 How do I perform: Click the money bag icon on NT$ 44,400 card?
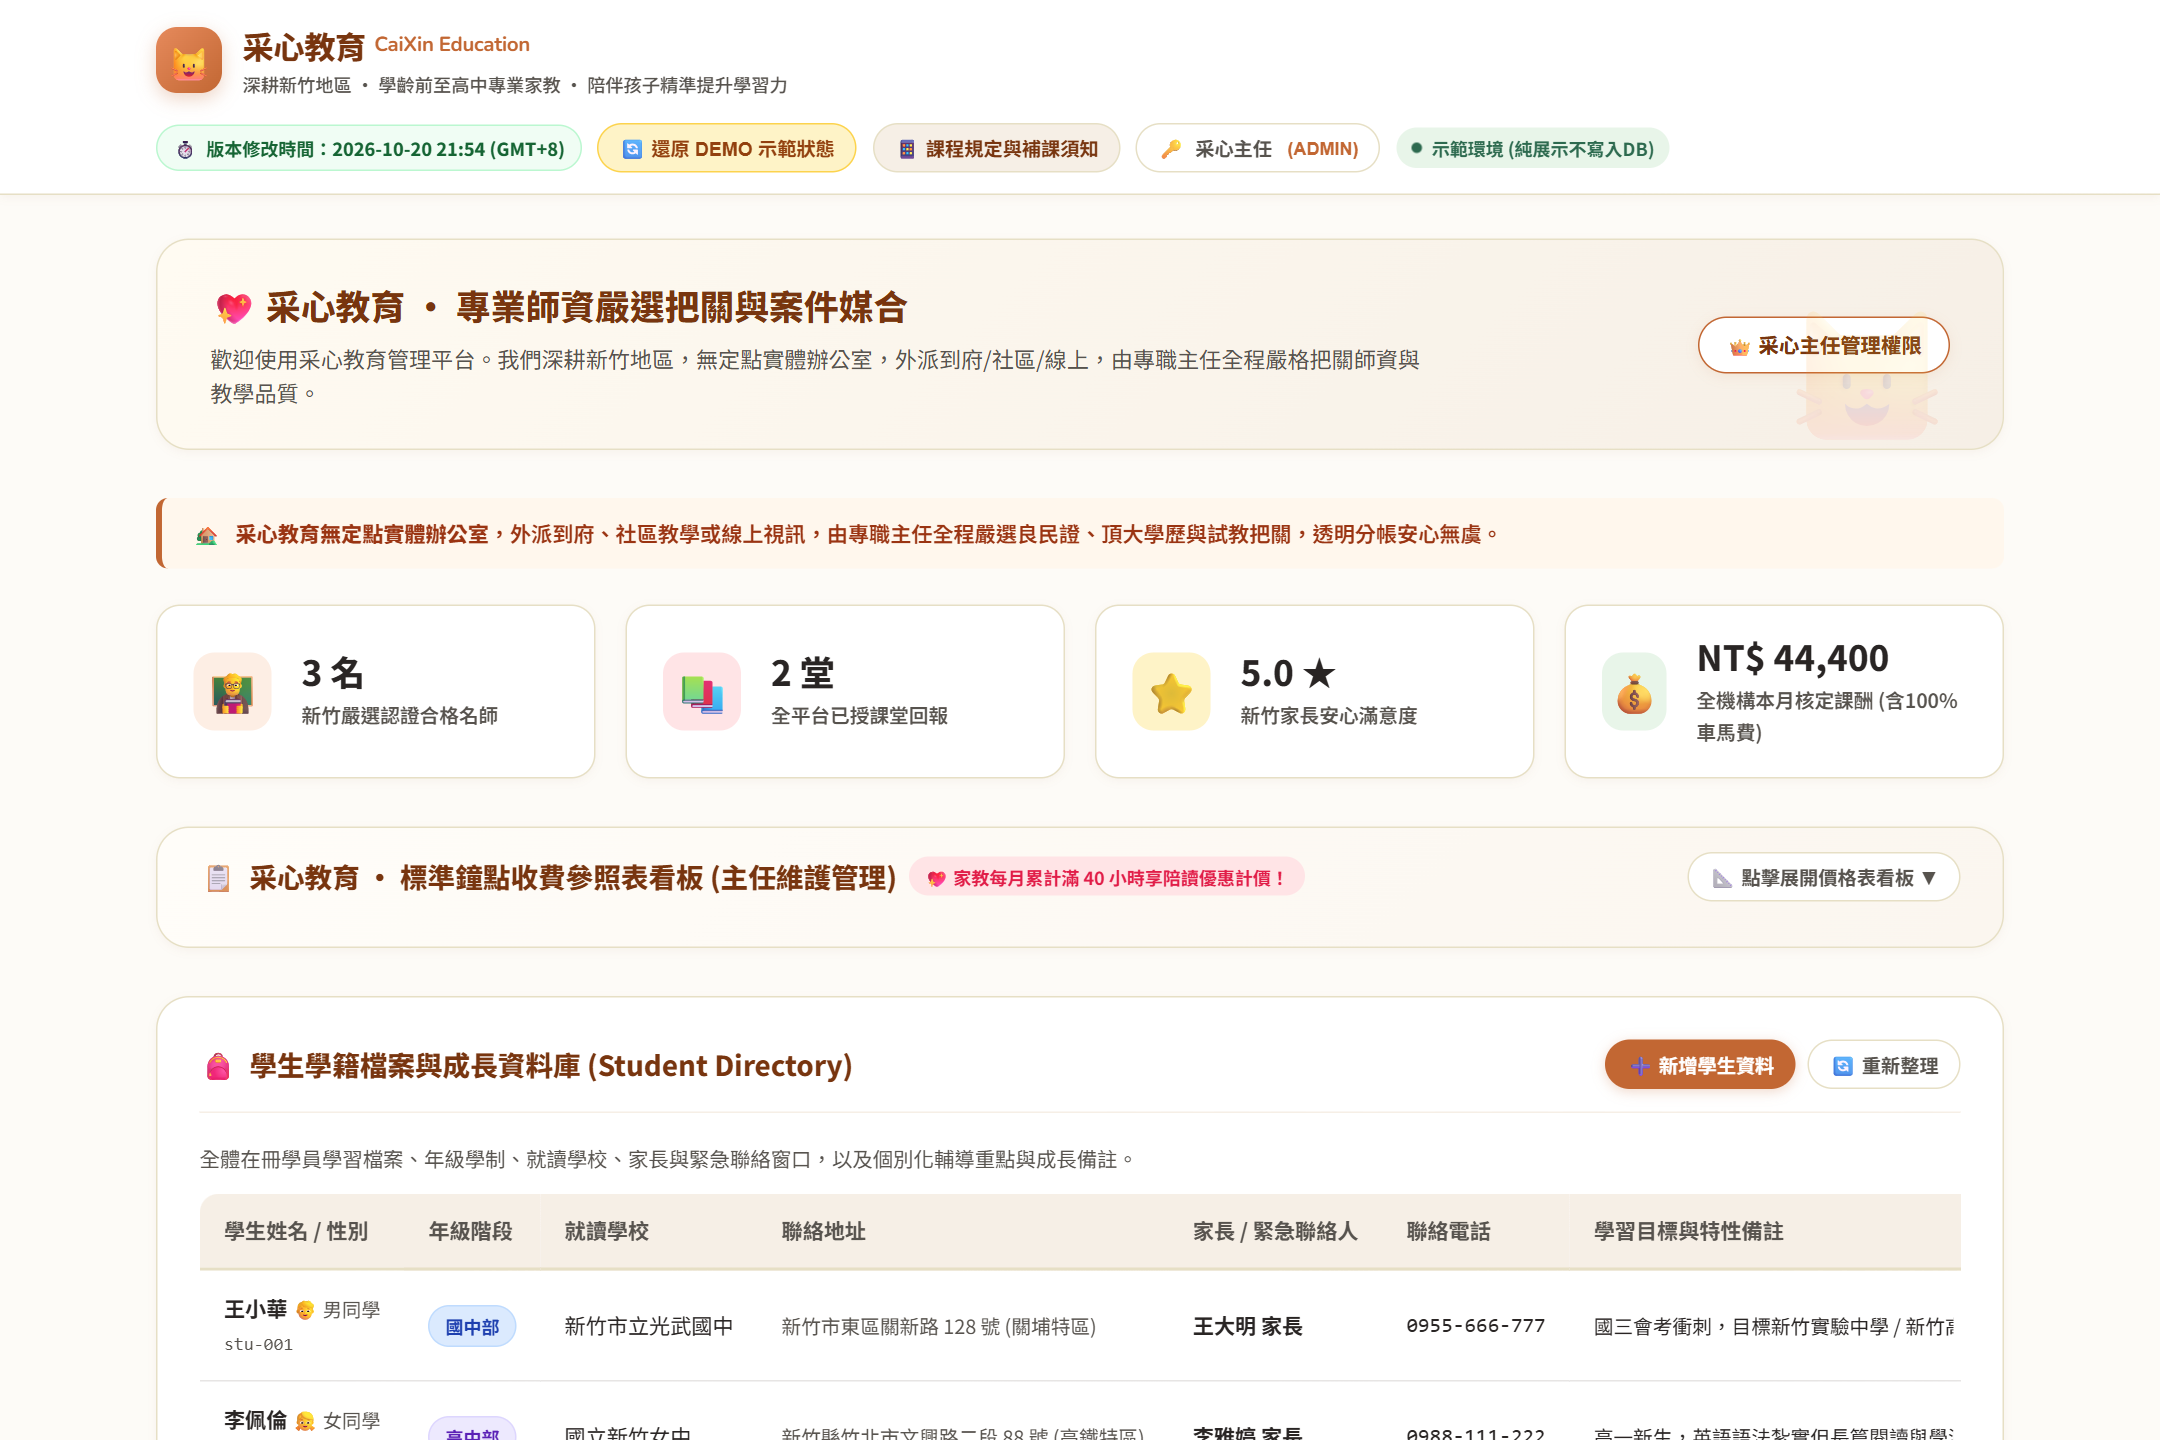1634,691
